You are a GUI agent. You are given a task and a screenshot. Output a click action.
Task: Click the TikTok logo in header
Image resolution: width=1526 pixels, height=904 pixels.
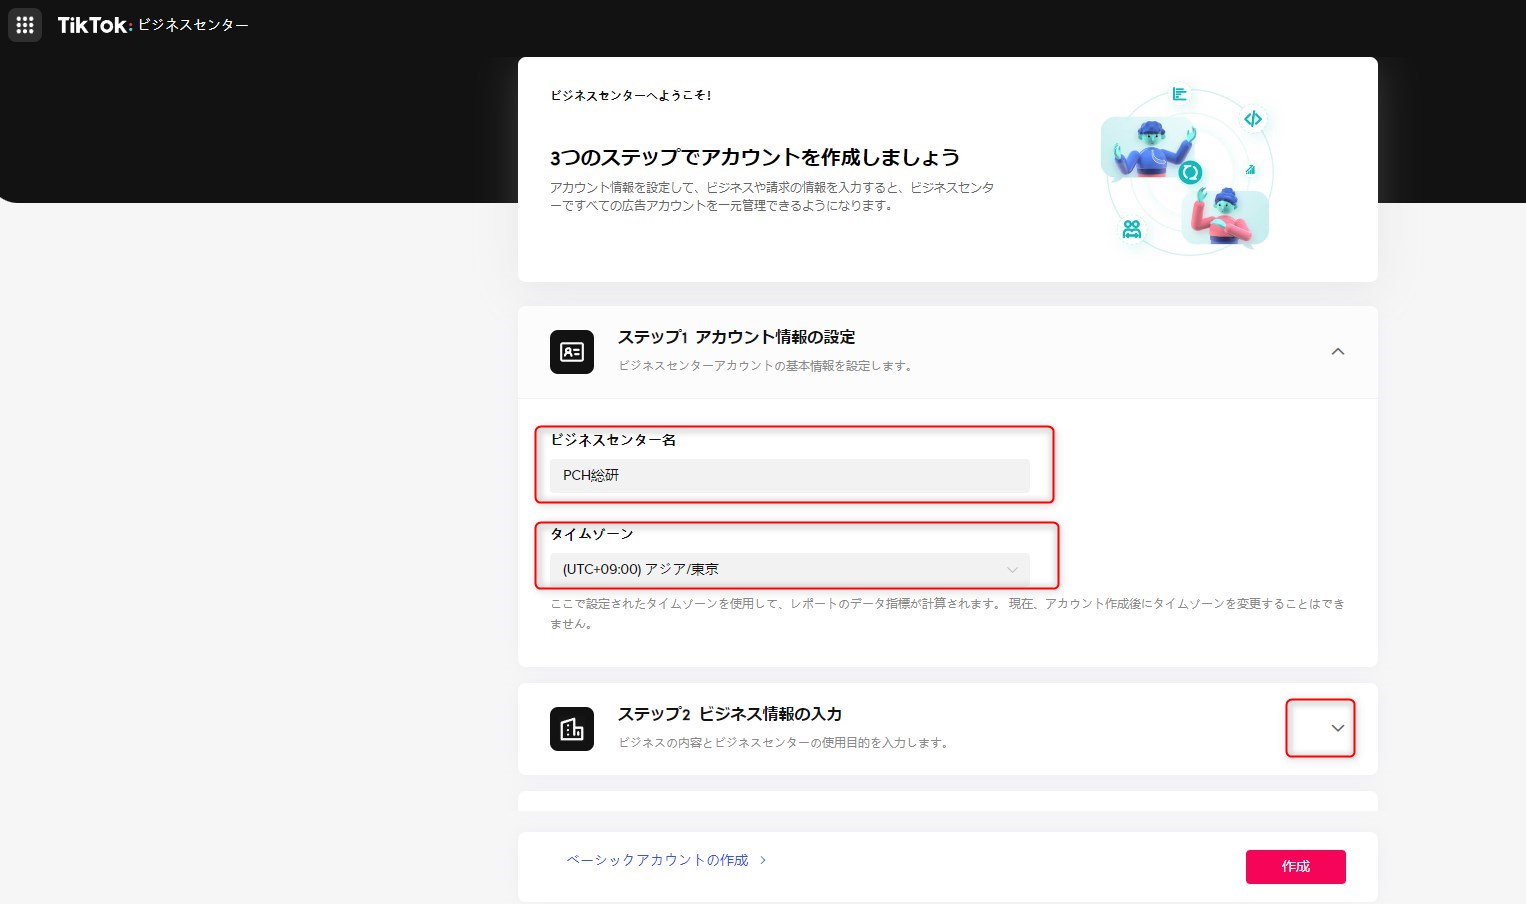click(x=94, y=25)
